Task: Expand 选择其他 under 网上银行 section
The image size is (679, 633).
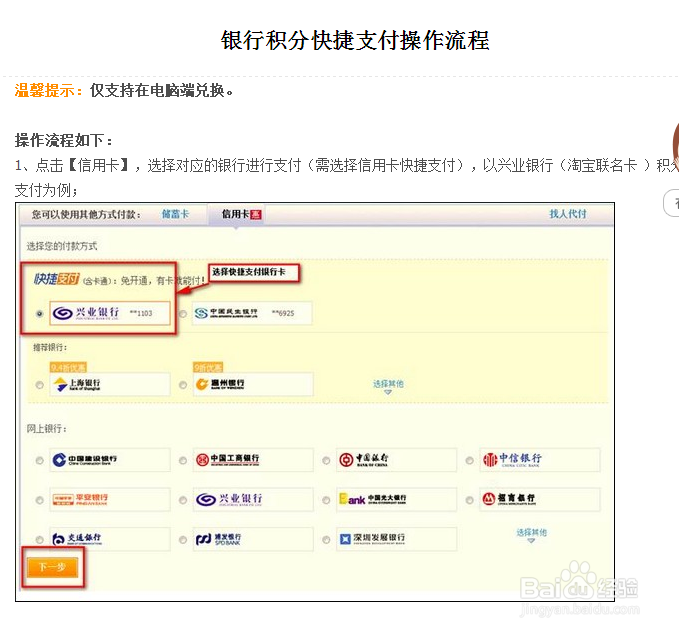Action: click(x=531, y=535)
